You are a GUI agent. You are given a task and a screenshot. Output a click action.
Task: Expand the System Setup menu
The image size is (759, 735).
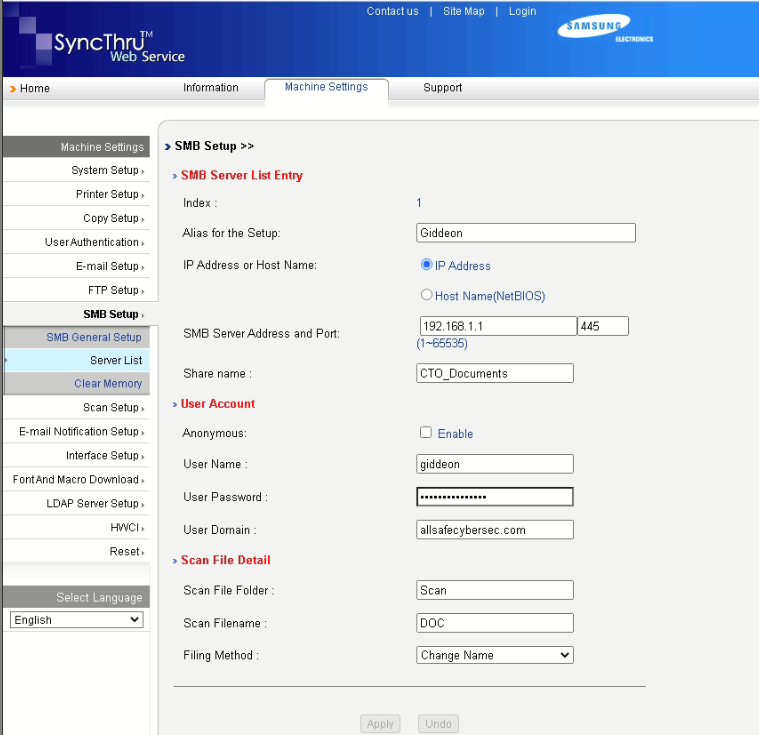tap(107, 170)
